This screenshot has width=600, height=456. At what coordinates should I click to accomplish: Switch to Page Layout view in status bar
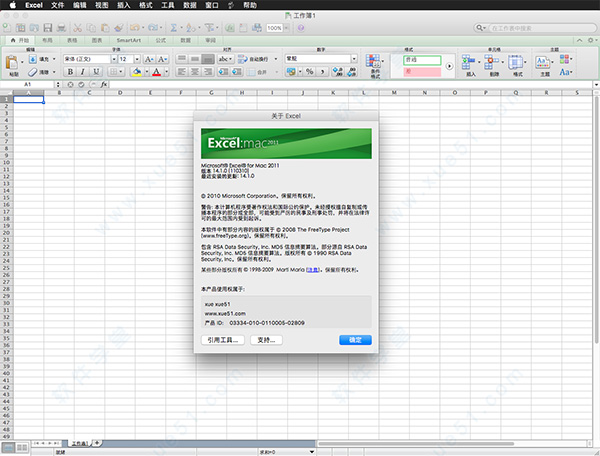click(22, 447)
